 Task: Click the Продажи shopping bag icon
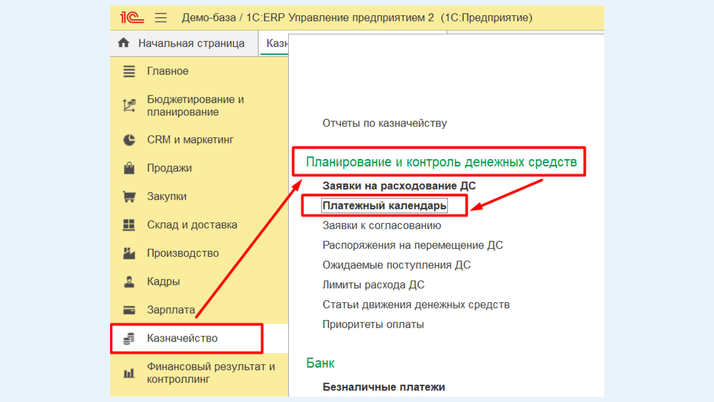(x=129, y=168)
